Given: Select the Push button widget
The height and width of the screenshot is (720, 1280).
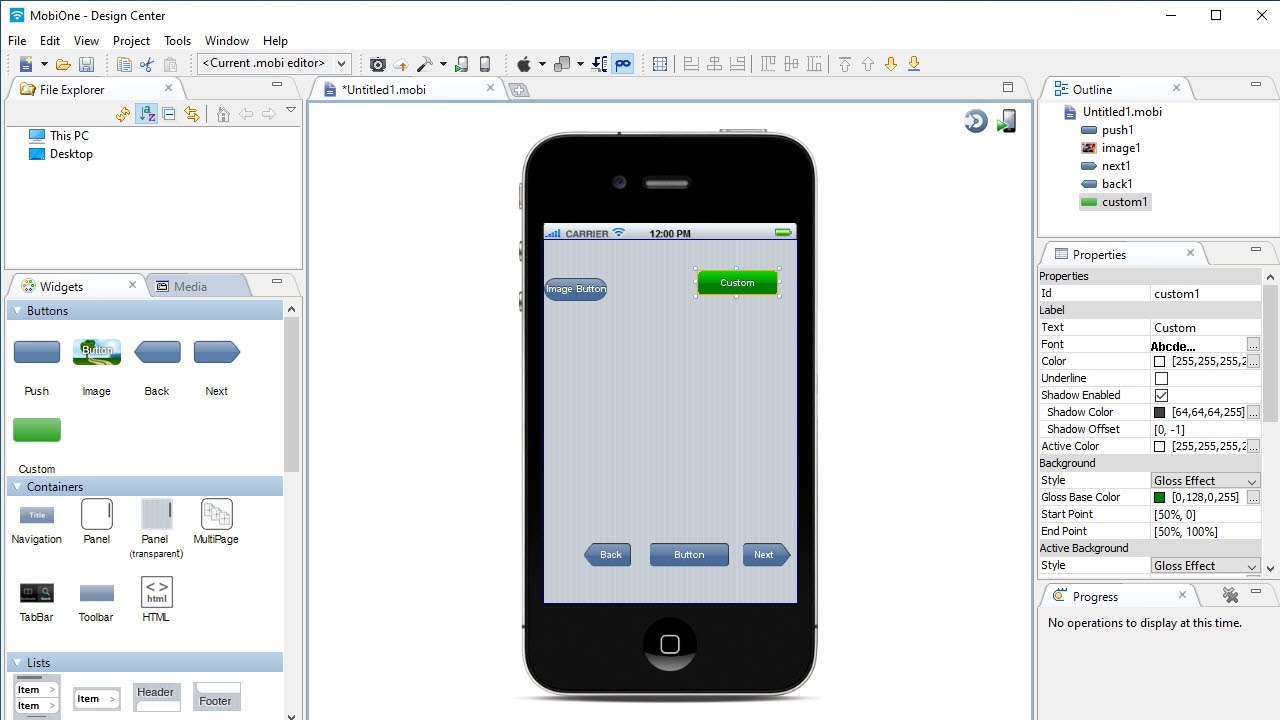Looking at the screenshot, I should pyautogui.click(x=36, y=352).
